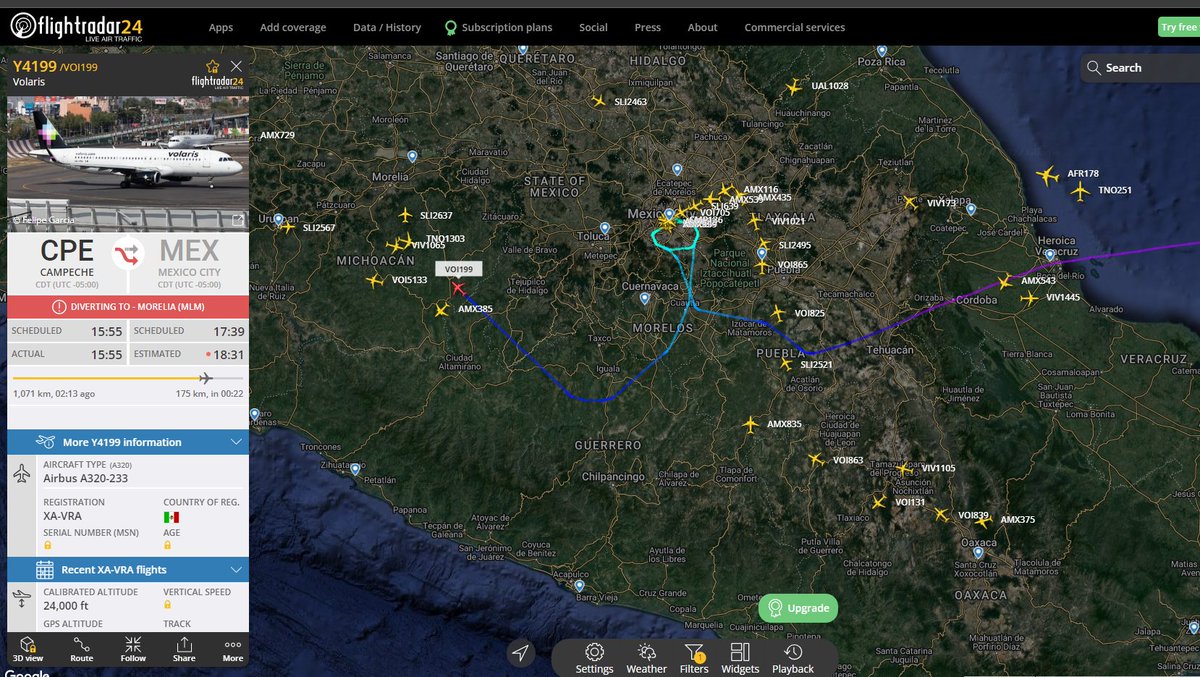The width and height of the screenshot is (1200, 677).
Task: Click the VOI199 callsign label on map
Action: 460,269
